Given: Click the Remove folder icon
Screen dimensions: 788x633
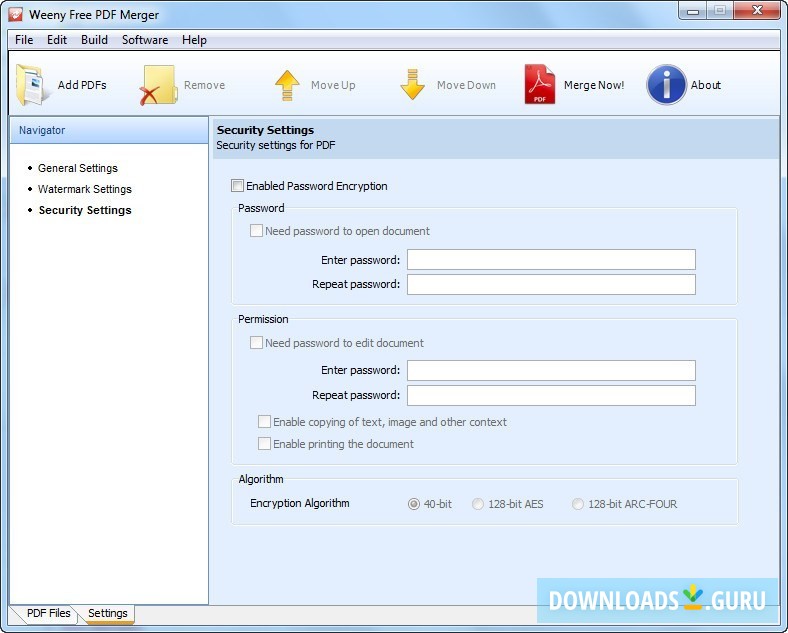Looking at the screenshot, I should pyautogui.click(x=158, y=85).
